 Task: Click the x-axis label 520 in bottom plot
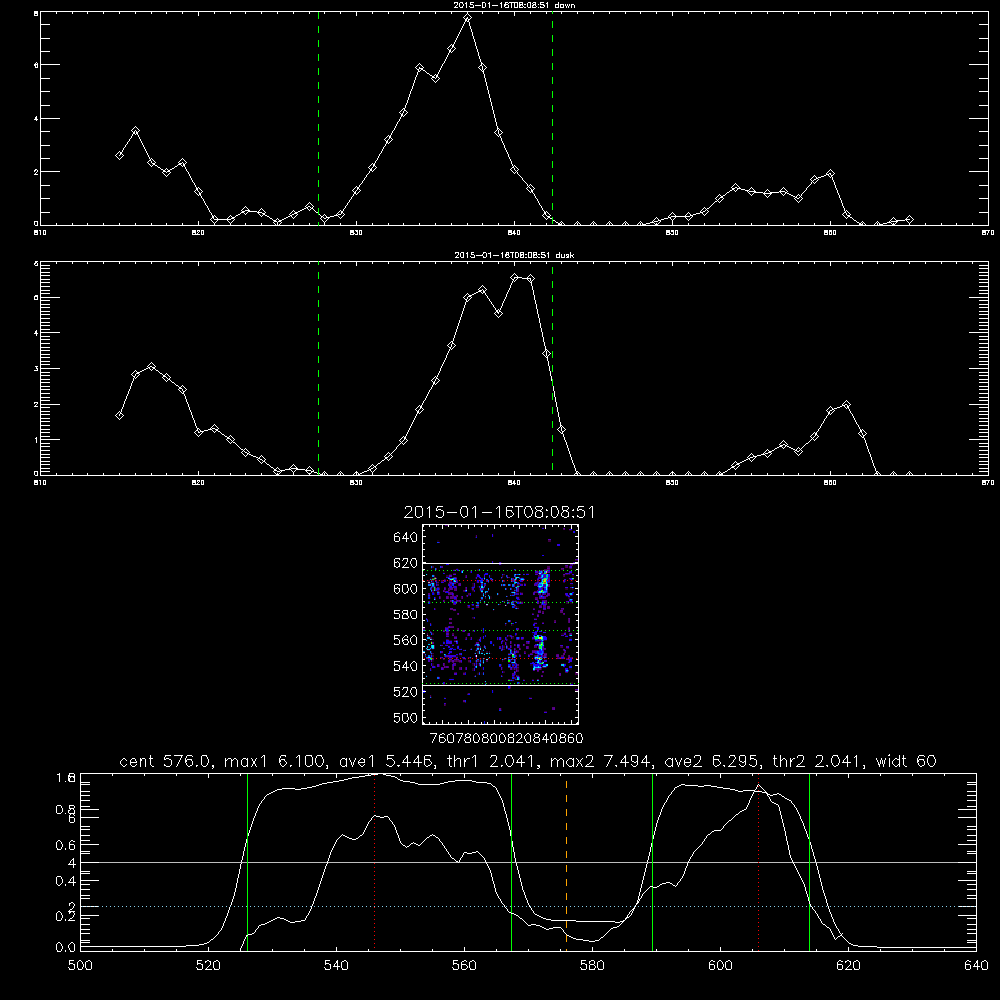click(208, 966)
